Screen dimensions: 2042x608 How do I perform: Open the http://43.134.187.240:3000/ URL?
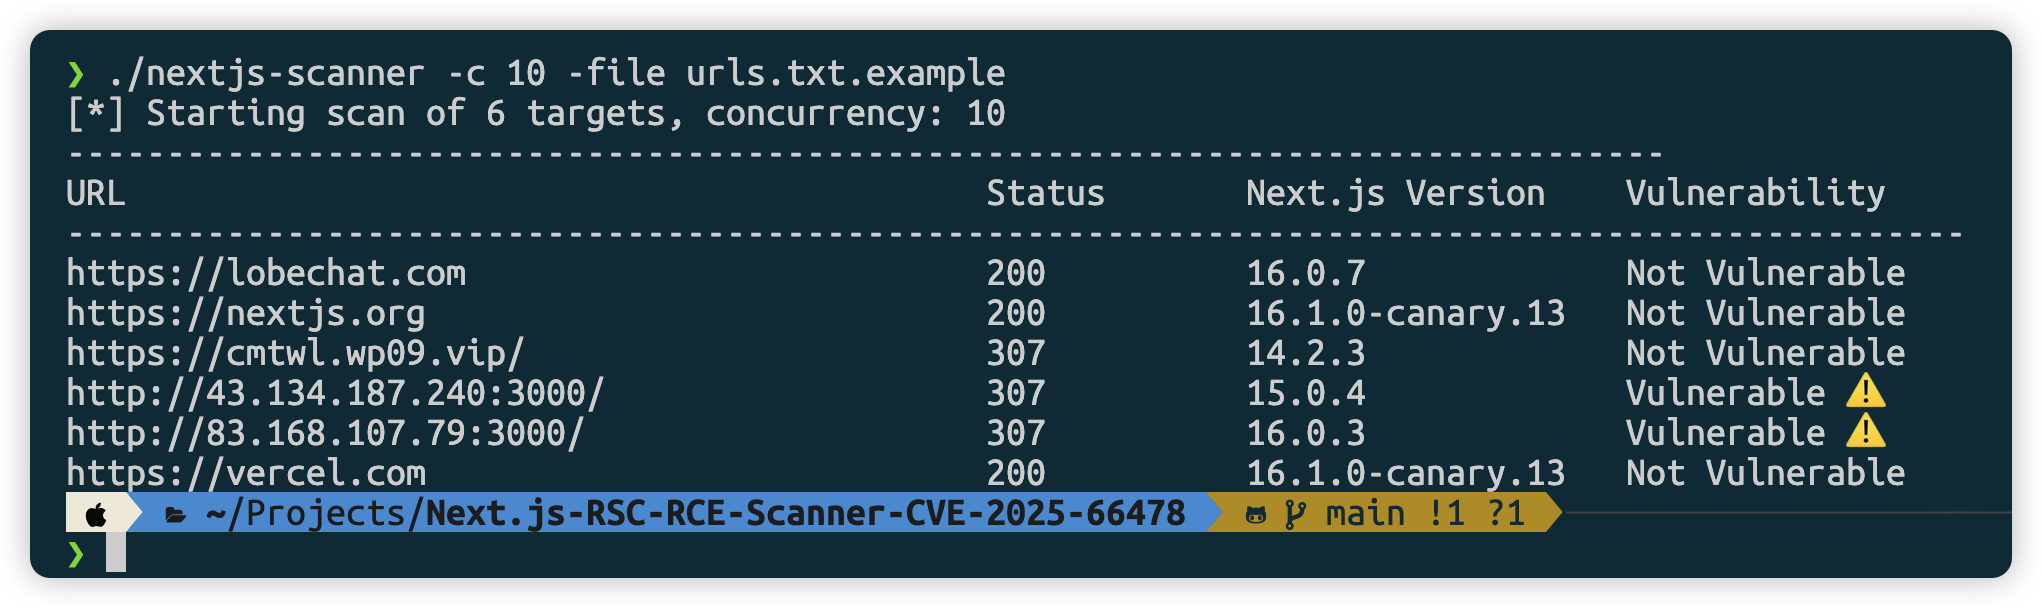point(335,393)
